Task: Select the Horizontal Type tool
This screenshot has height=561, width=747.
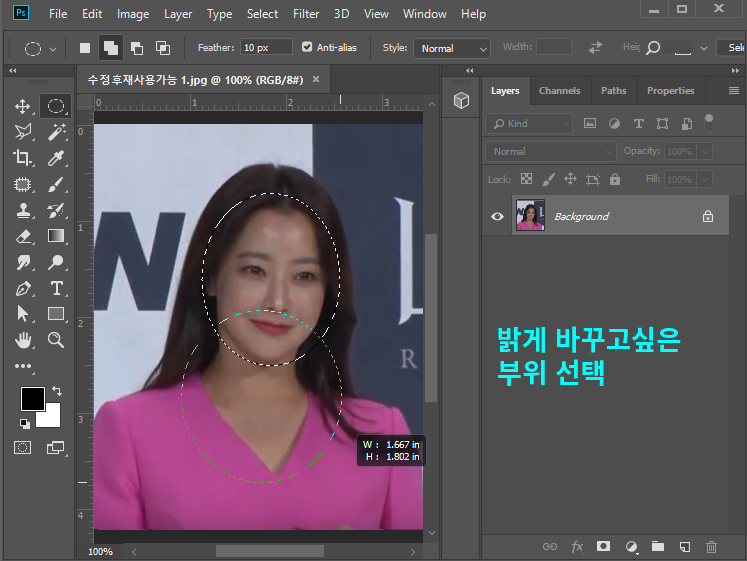Action: 56,288
